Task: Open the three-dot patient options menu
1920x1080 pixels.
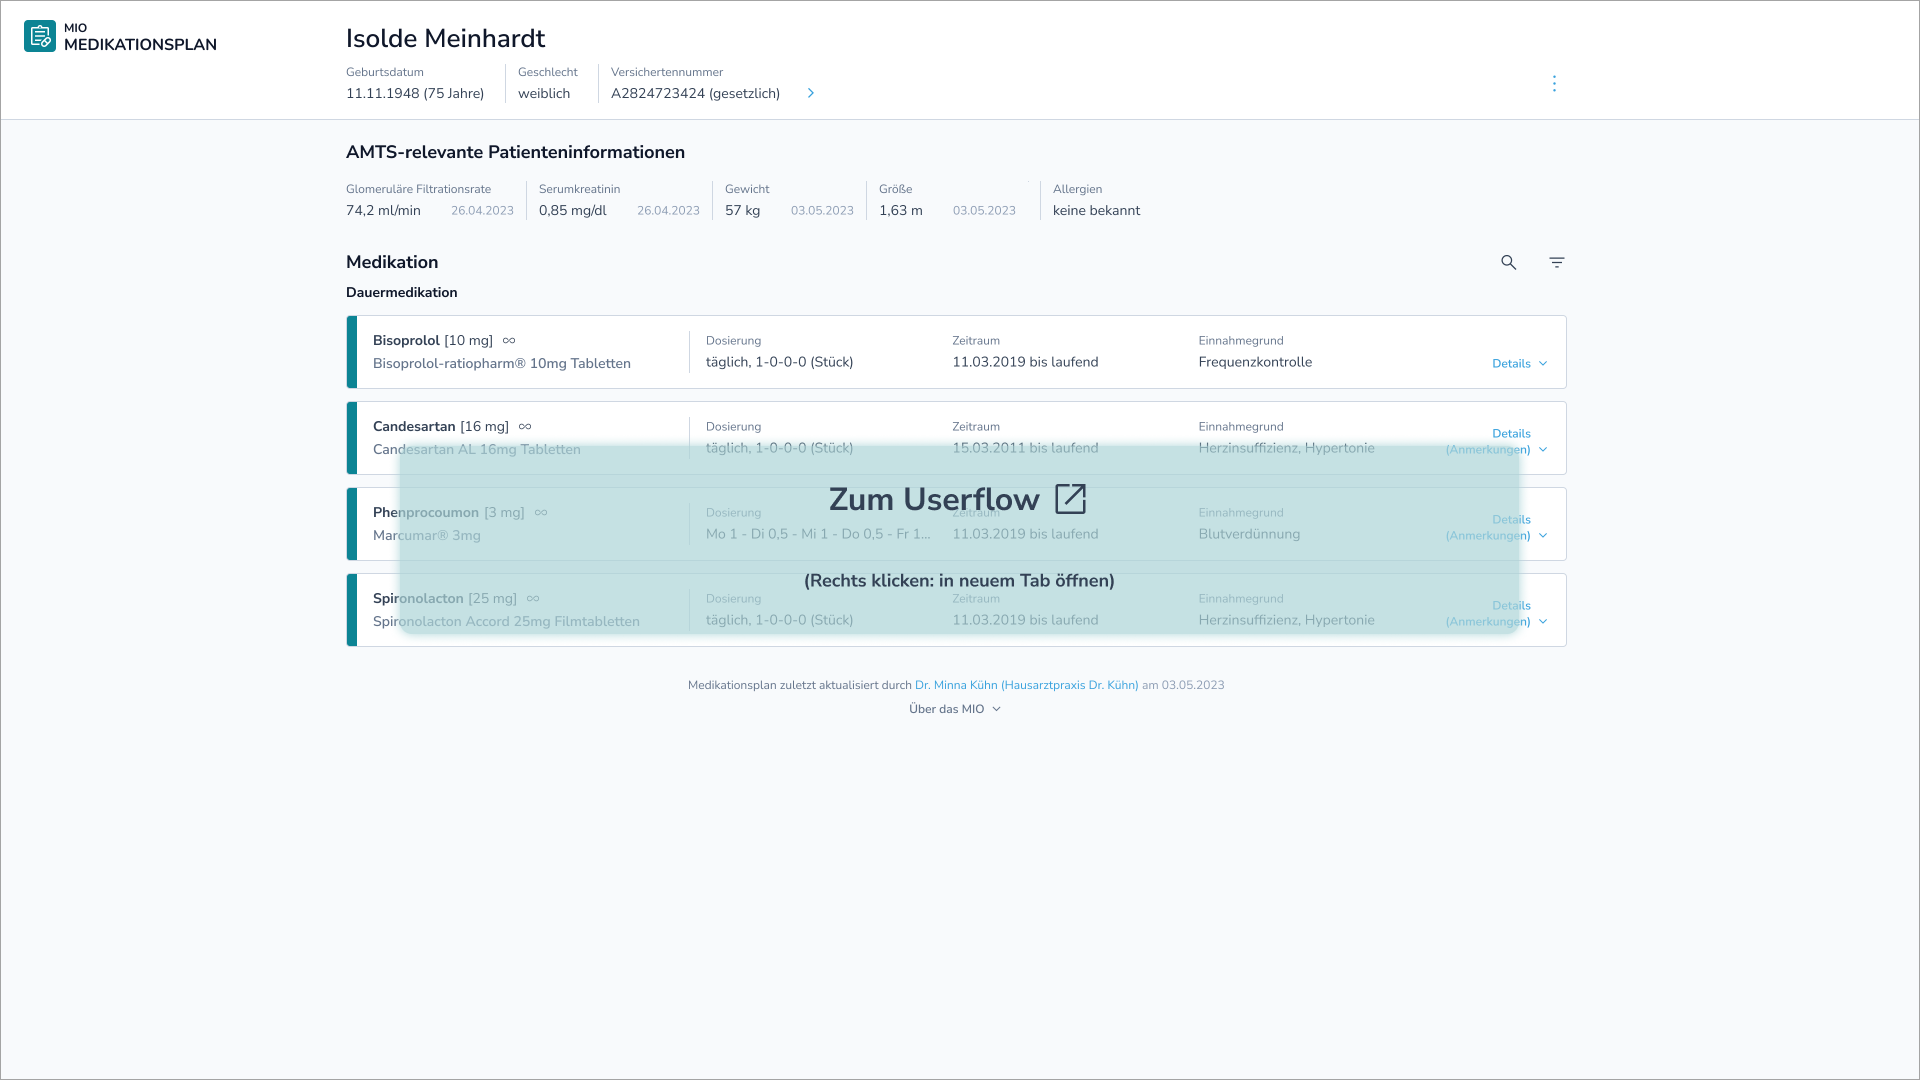Action: point(1553,83)
